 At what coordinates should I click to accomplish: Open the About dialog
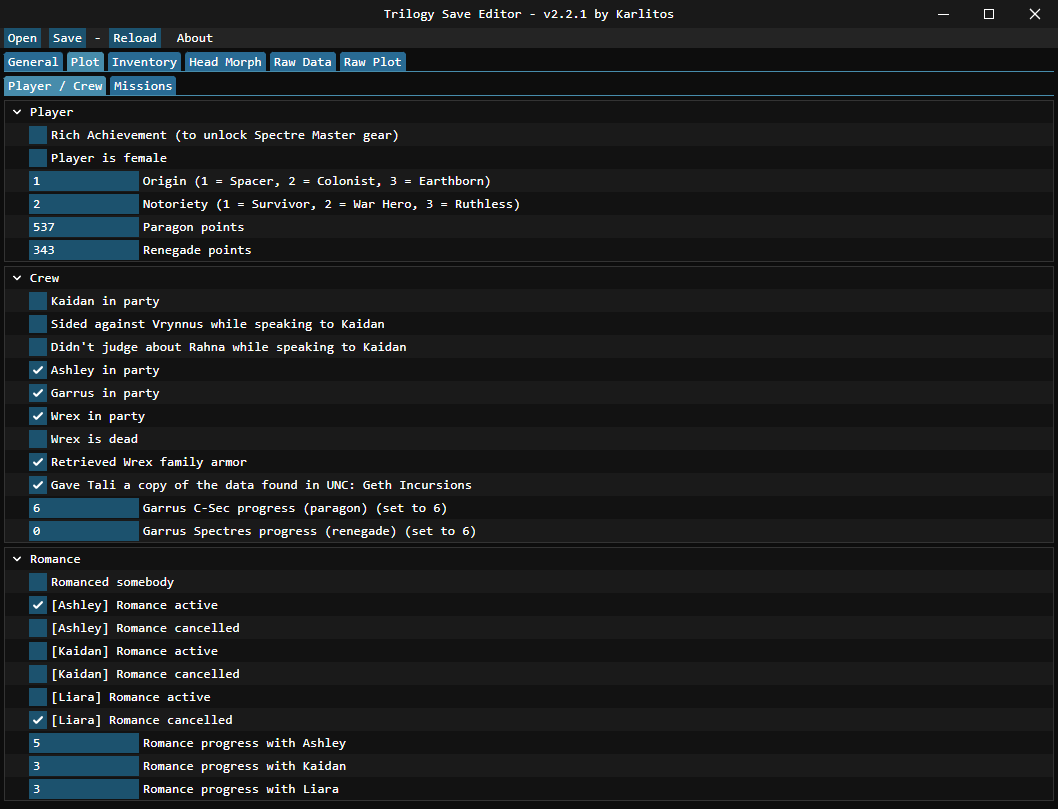coord(194,38)
